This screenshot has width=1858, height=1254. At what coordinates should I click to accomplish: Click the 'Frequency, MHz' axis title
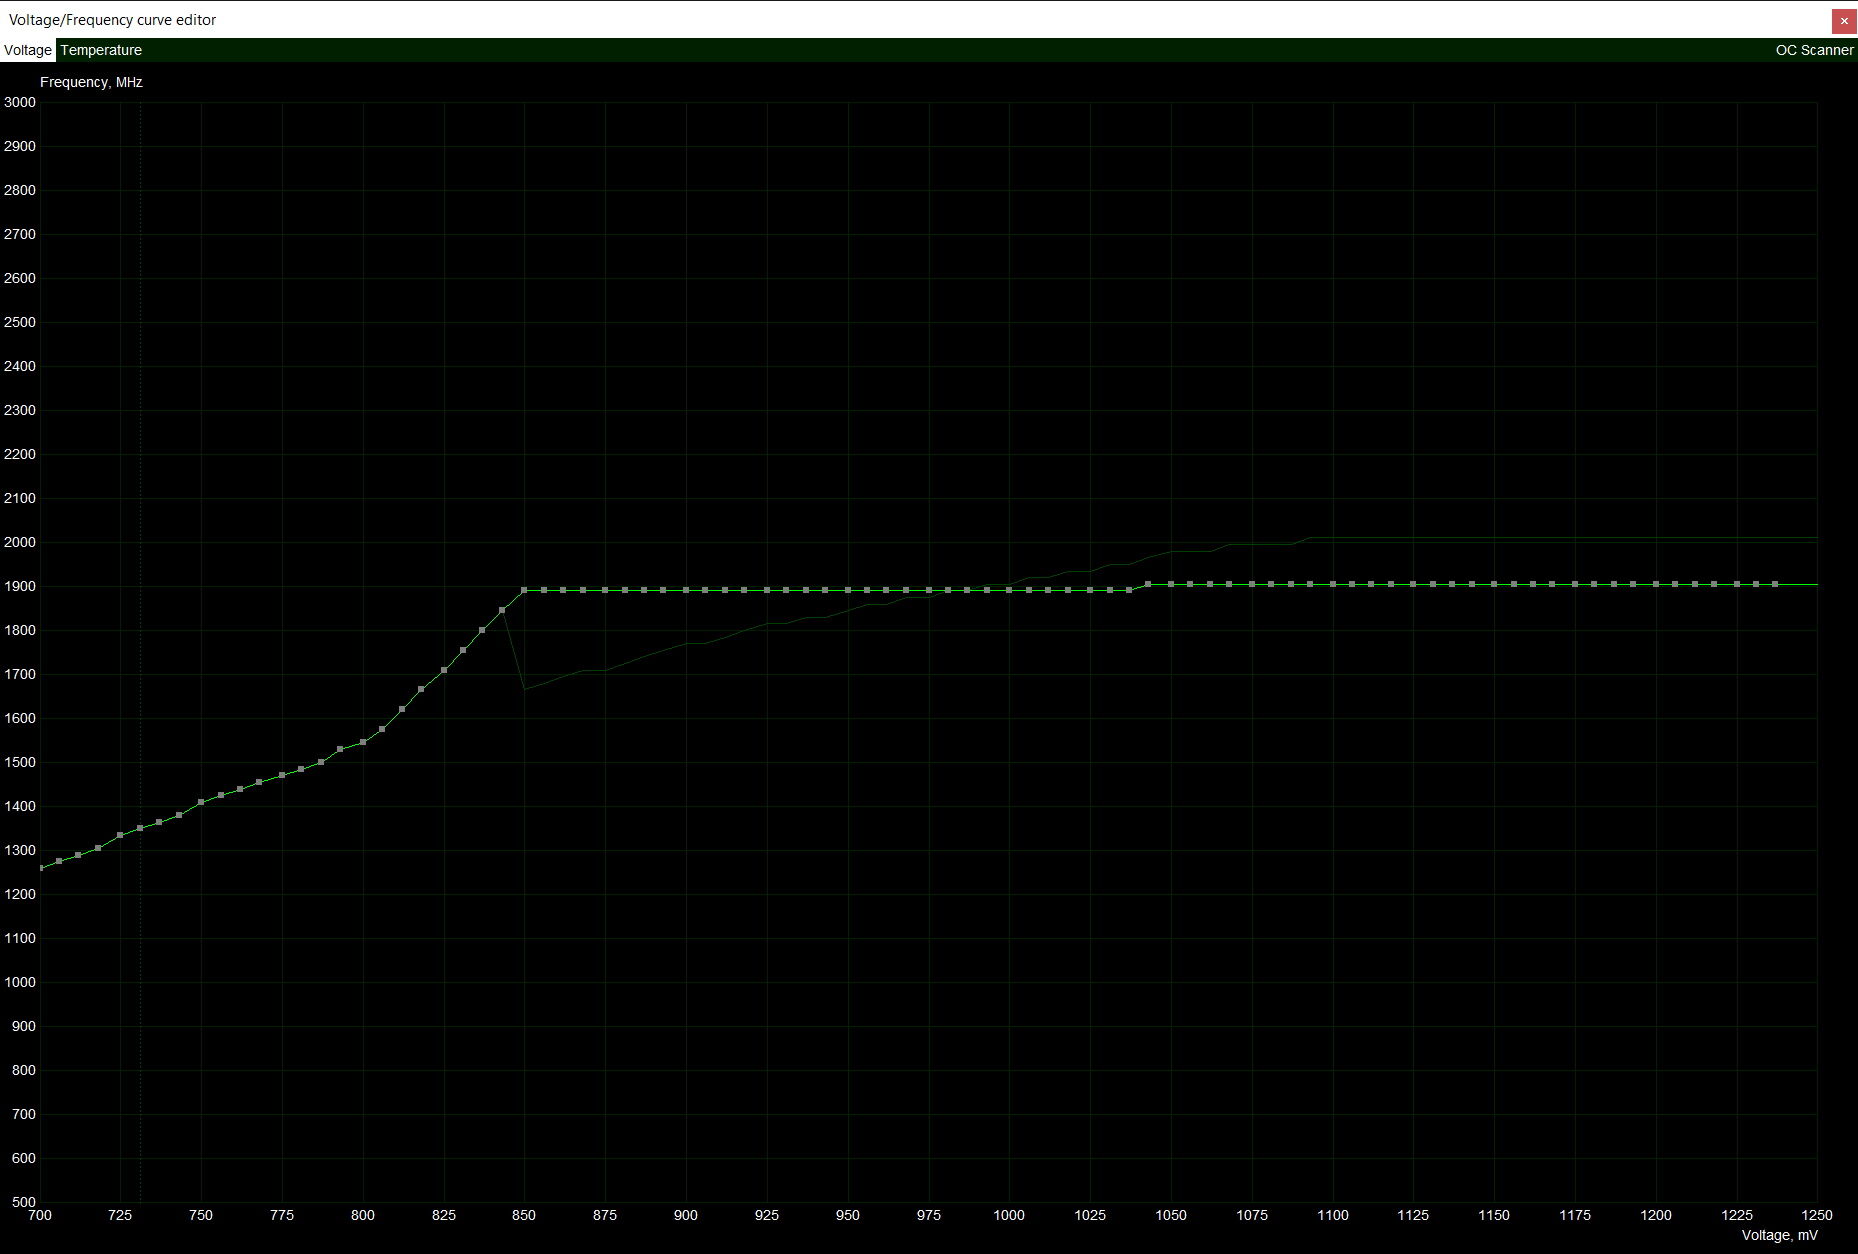coord(91,82)
